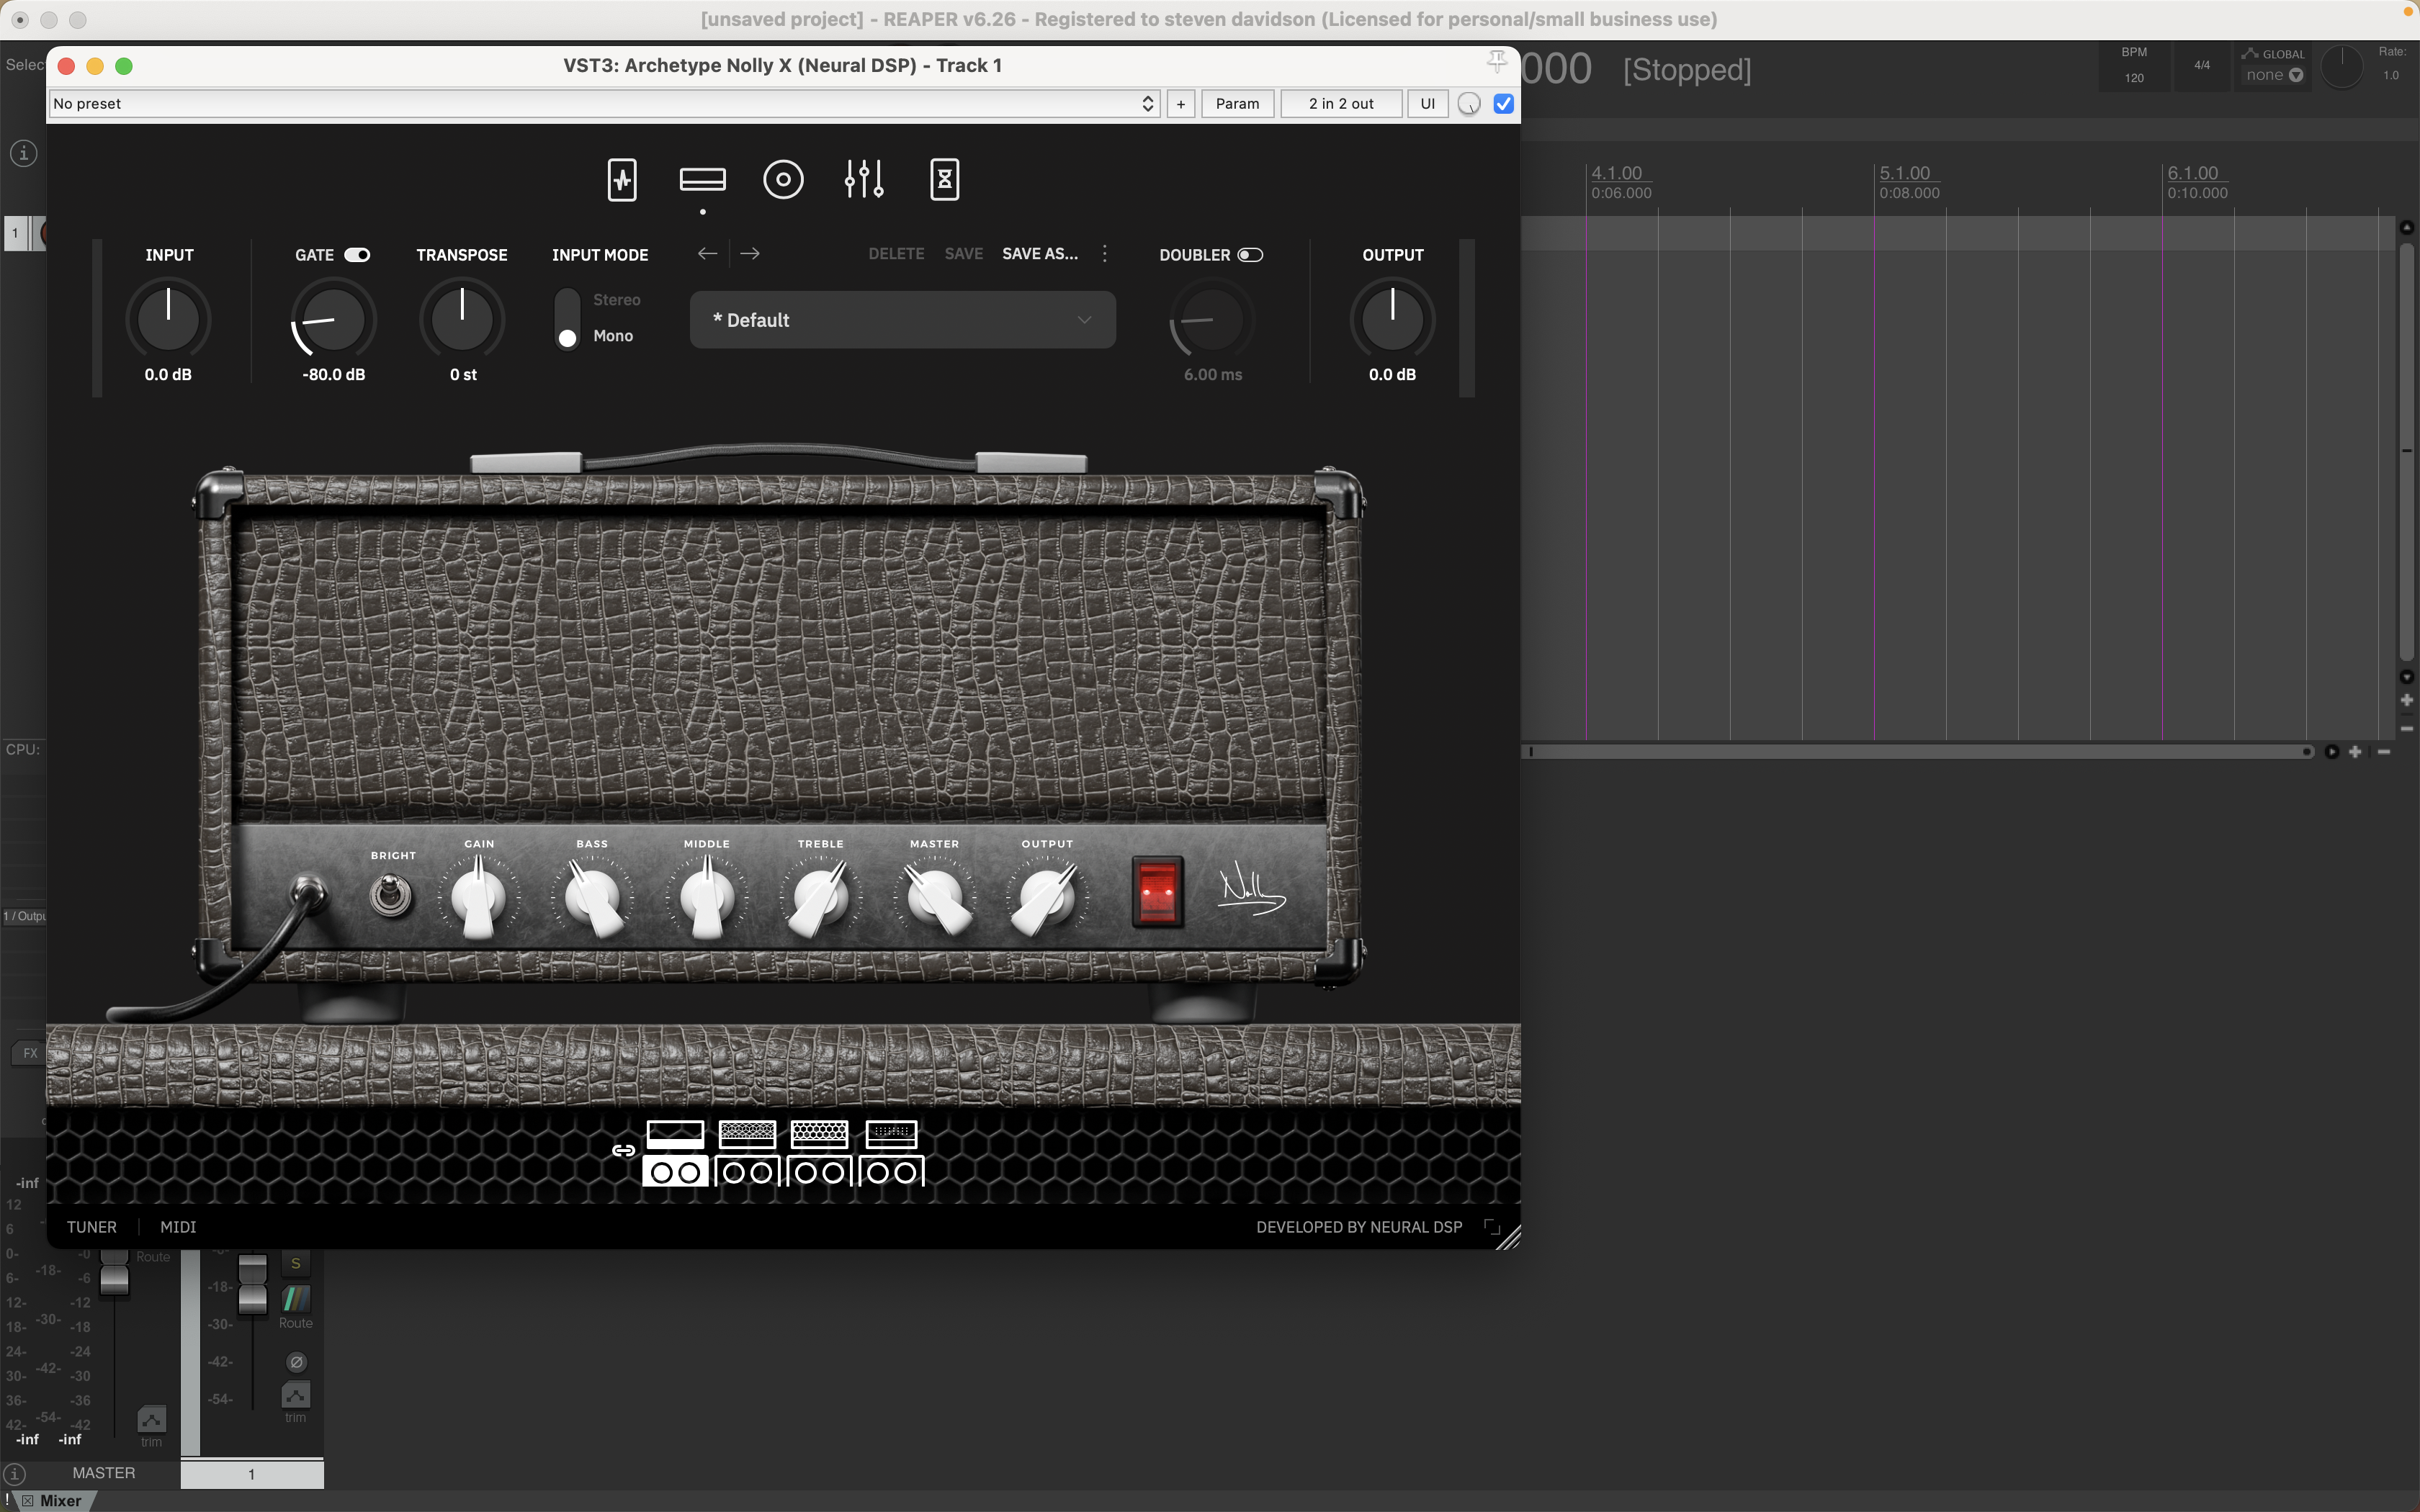The width and height of the screenshot is (2420, 1512).
Task: Click the amp Gain knob
Action: pyautogui.click(x=478, y=897)
